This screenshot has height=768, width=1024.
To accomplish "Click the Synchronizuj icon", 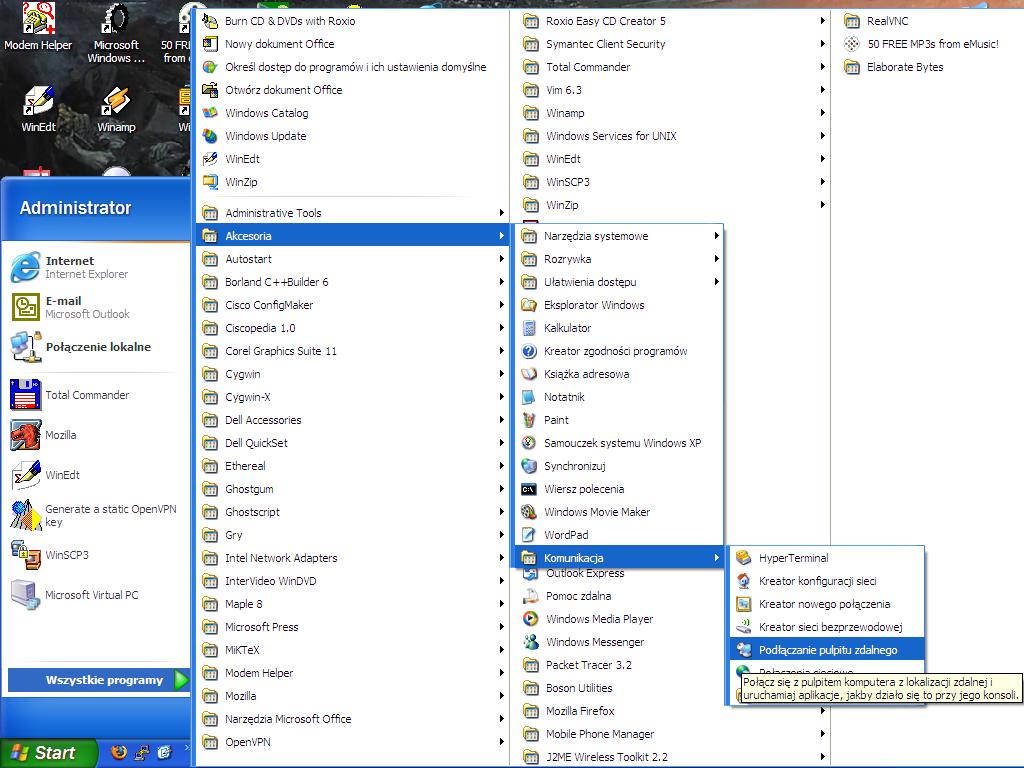I will pyautogui.click(x=529, y=466).
